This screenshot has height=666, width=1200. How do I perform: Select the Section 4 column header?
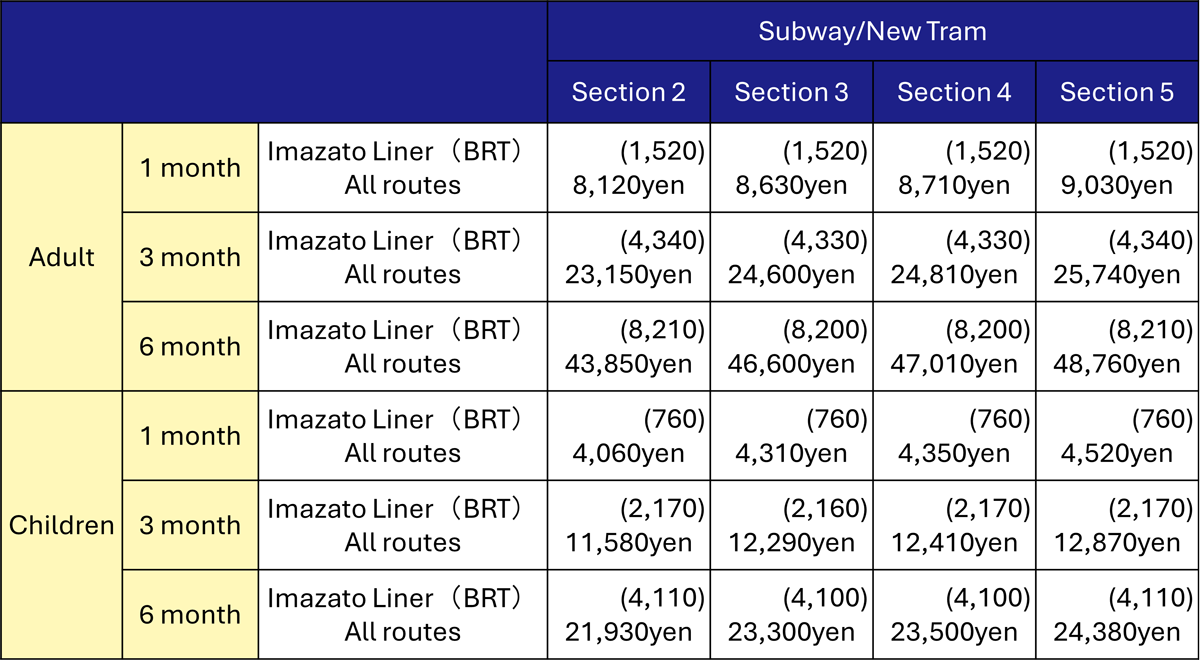click(954, 92)
